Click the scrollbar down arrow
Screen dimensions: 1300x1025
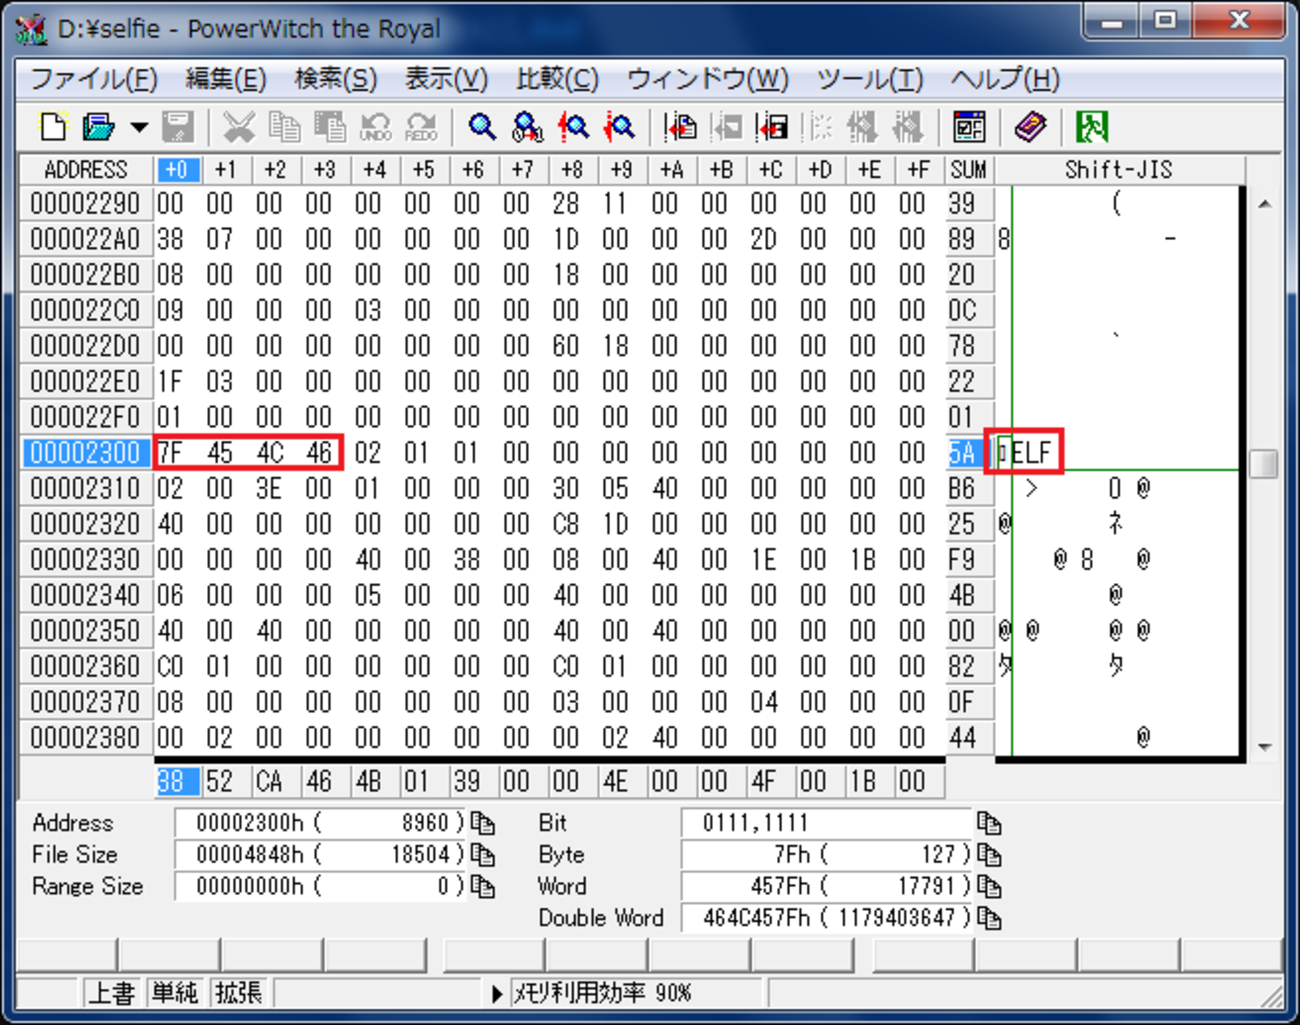(x=1265, y=746)
